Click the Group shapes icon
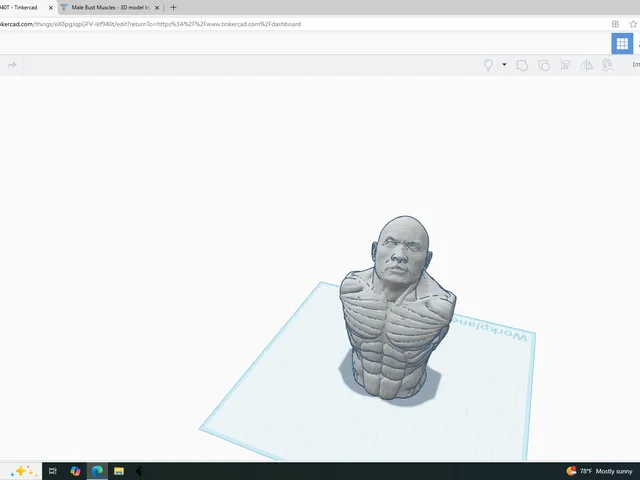This screenshot has width=640, height=480. [x=522, y=65]
